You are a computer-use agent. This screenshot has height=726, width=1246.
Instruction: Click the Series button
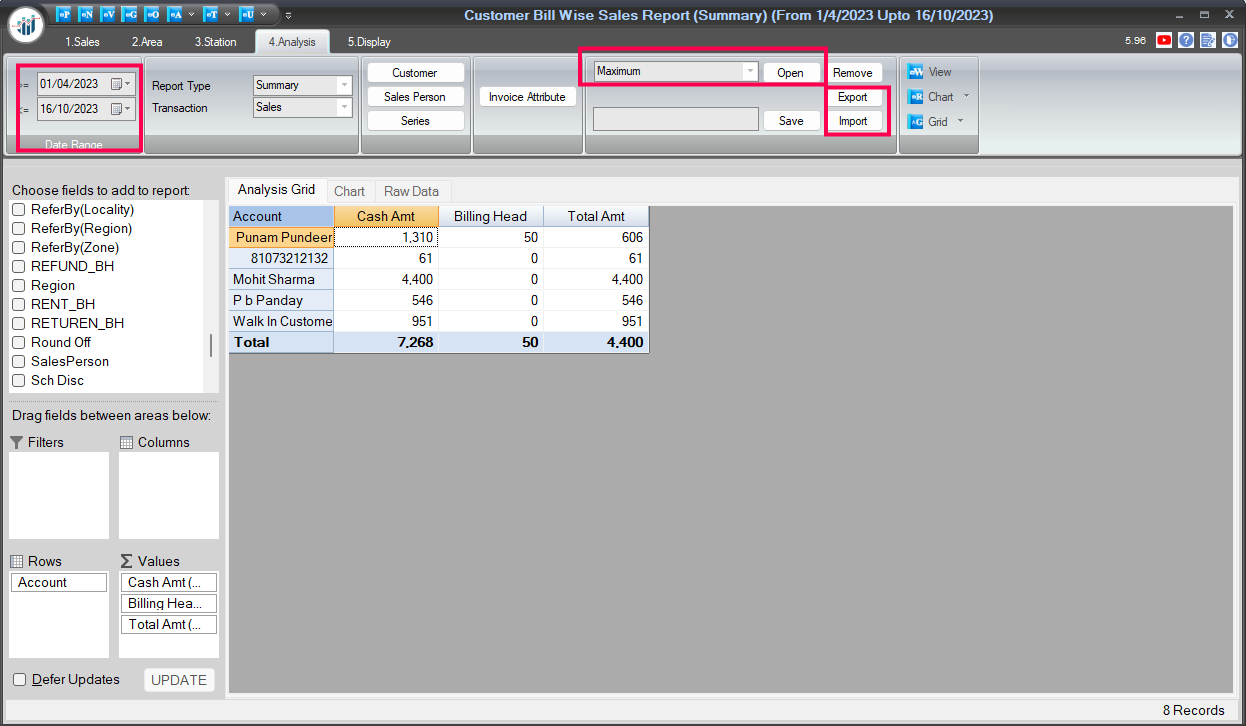coord(415,121)
